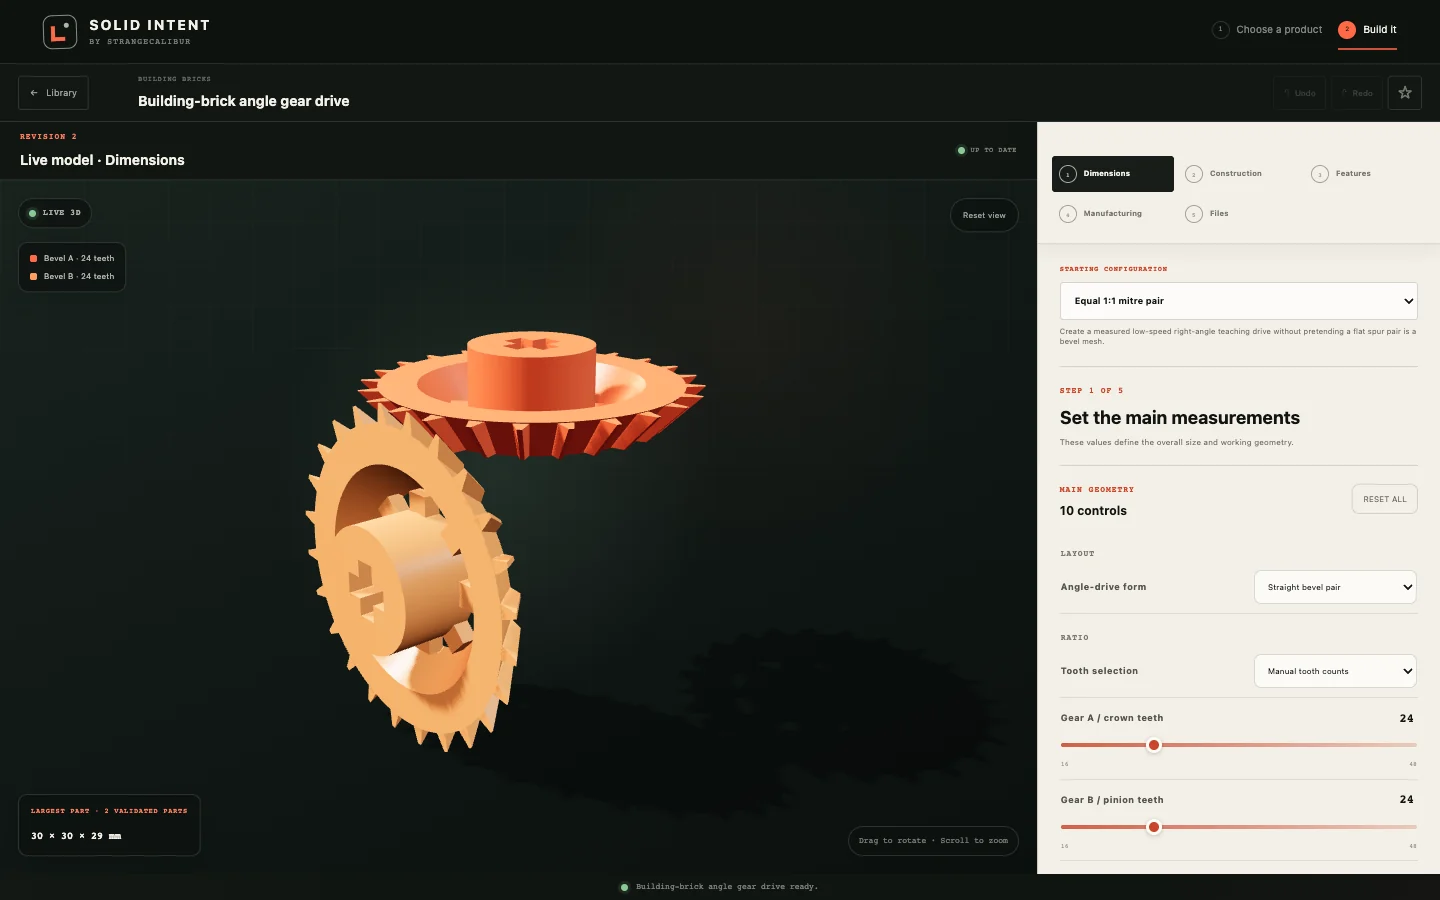Favorite this product with the star icon
The width and height of the screenshot is (1440, 900).
click(1405, 93)
